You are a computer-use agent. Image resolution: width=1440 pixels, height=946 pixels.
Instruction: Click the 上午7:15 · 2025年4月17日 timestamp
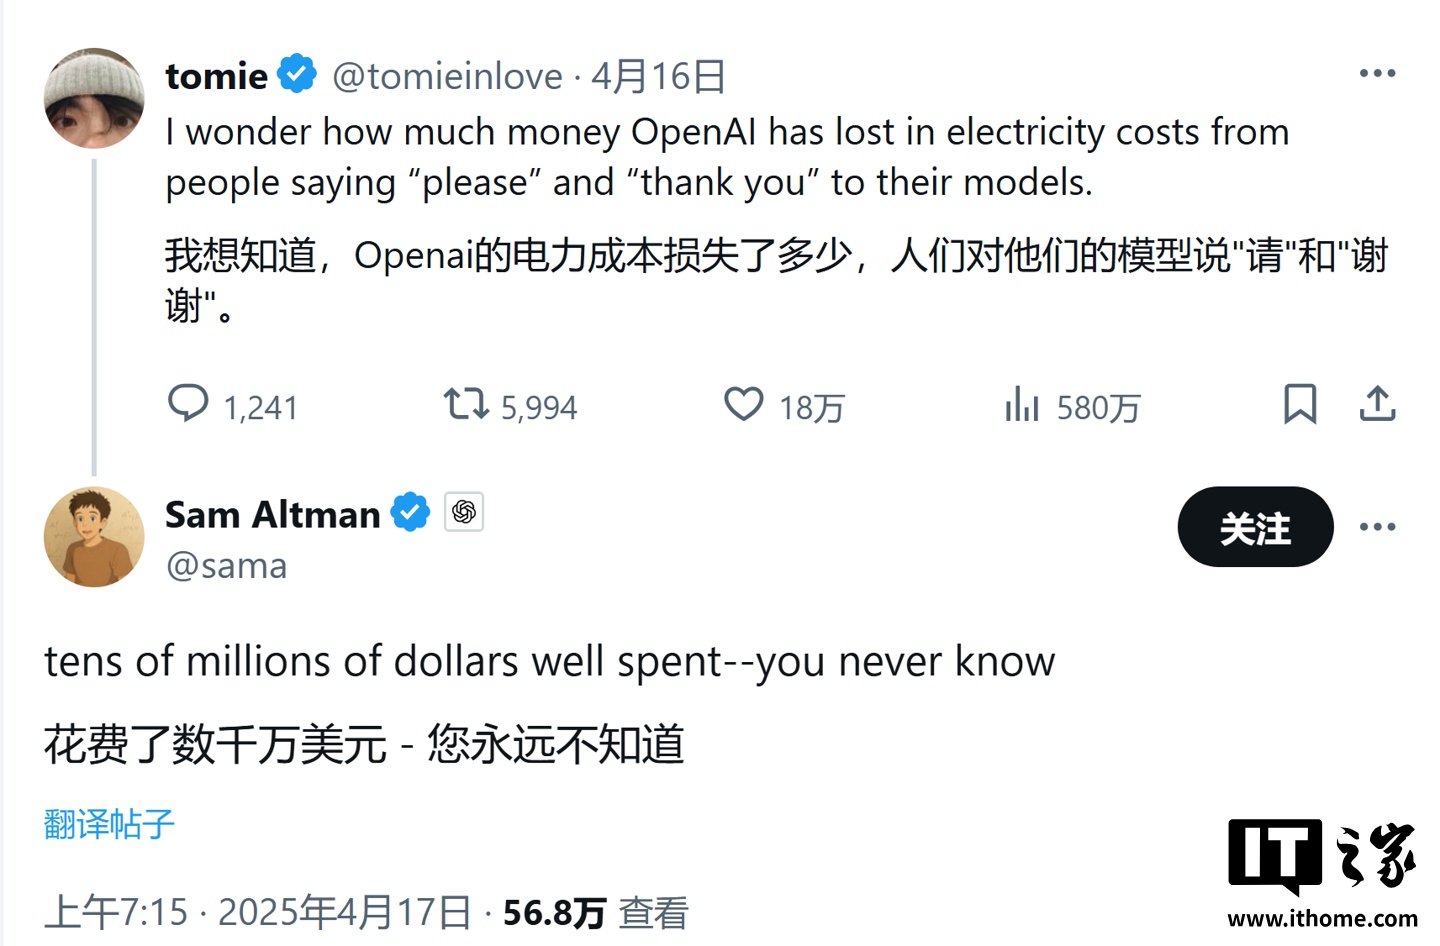[257, 912]
